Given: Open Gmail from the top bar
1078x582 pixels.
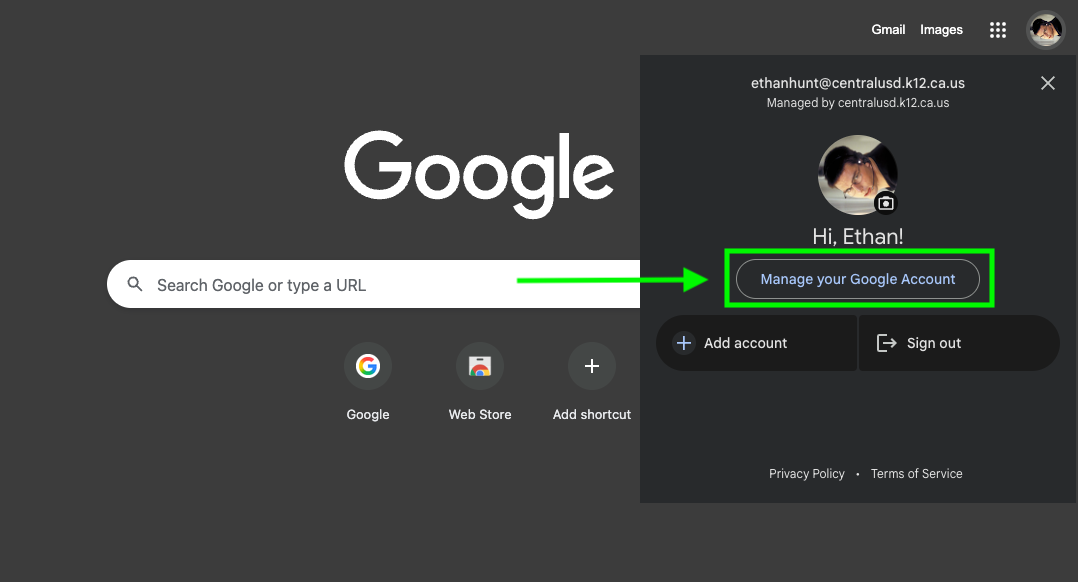Looking at the screenshot, I should coord(888,30).
